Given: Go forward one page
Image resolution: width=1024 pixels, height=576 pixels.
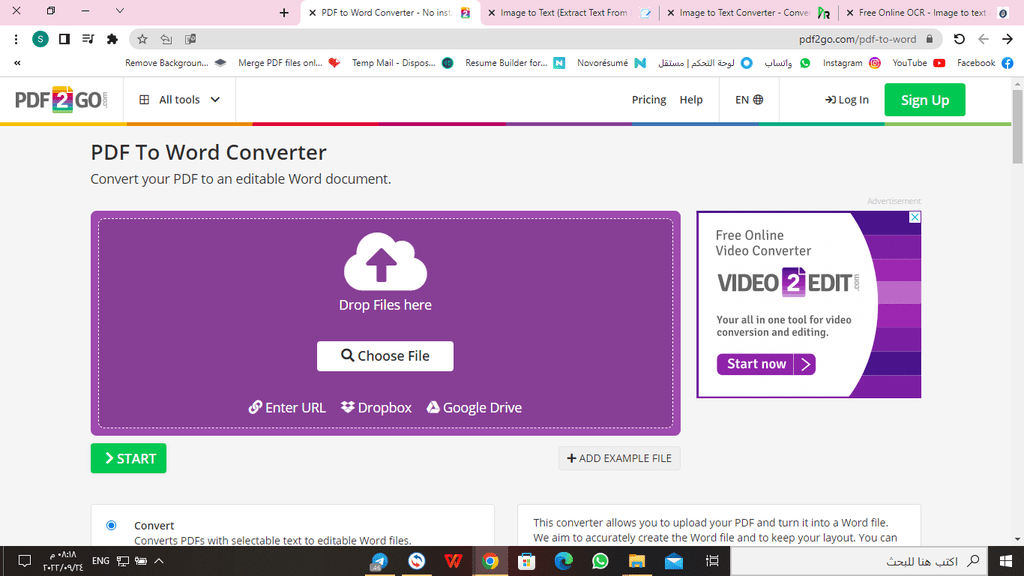Looking at the screenshot, I should tap(1007, 39).
